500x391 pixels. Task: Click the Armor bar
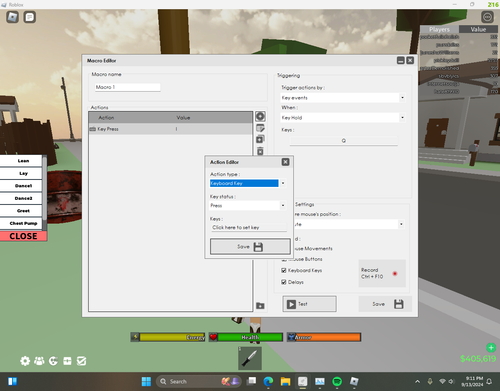click(324, 337)
